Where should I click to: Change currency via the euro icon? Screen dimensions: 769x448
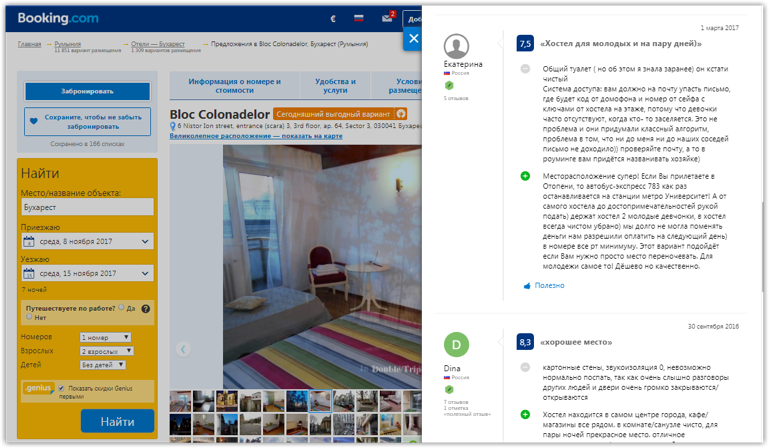point(333,19)
